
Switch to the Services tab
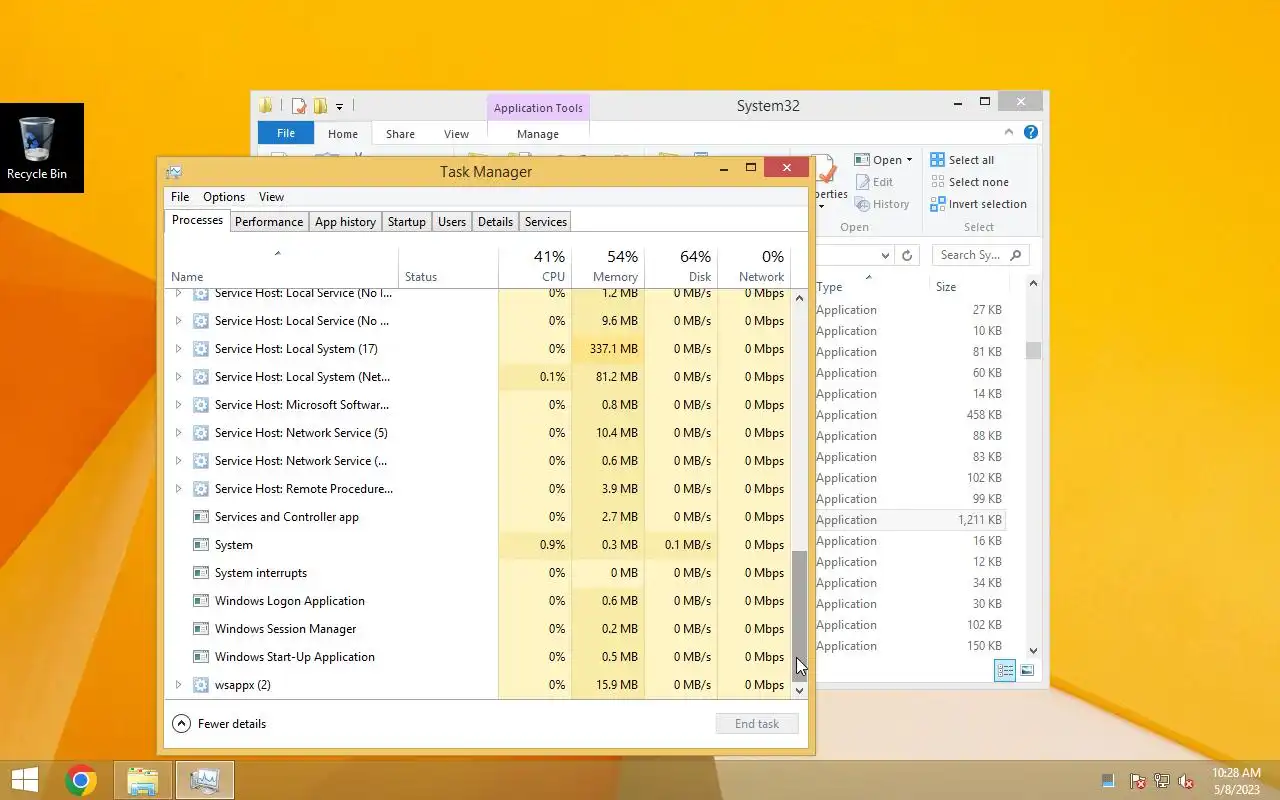(546, 222)
